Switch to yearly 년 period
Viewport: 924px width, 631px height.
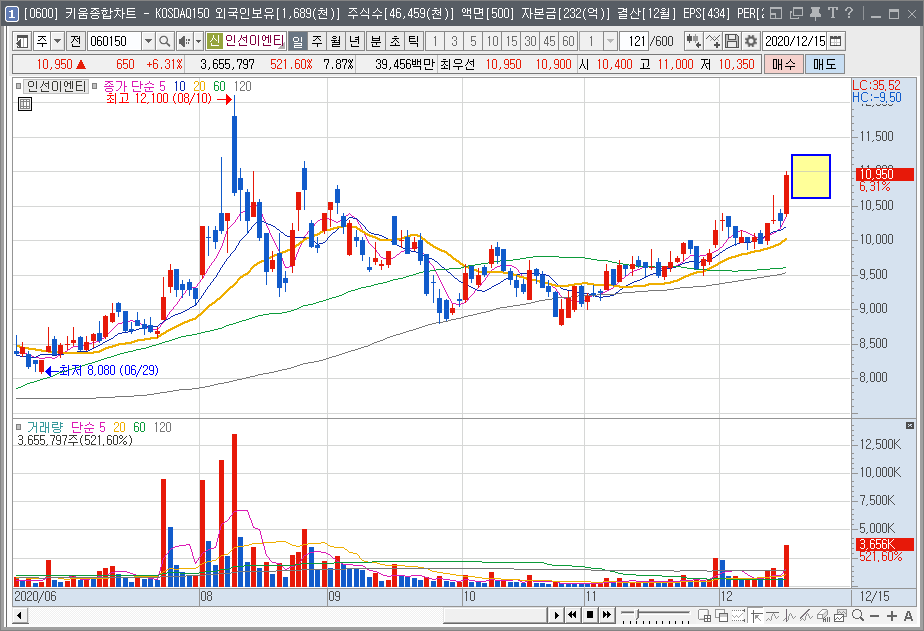tap(354, 41)
